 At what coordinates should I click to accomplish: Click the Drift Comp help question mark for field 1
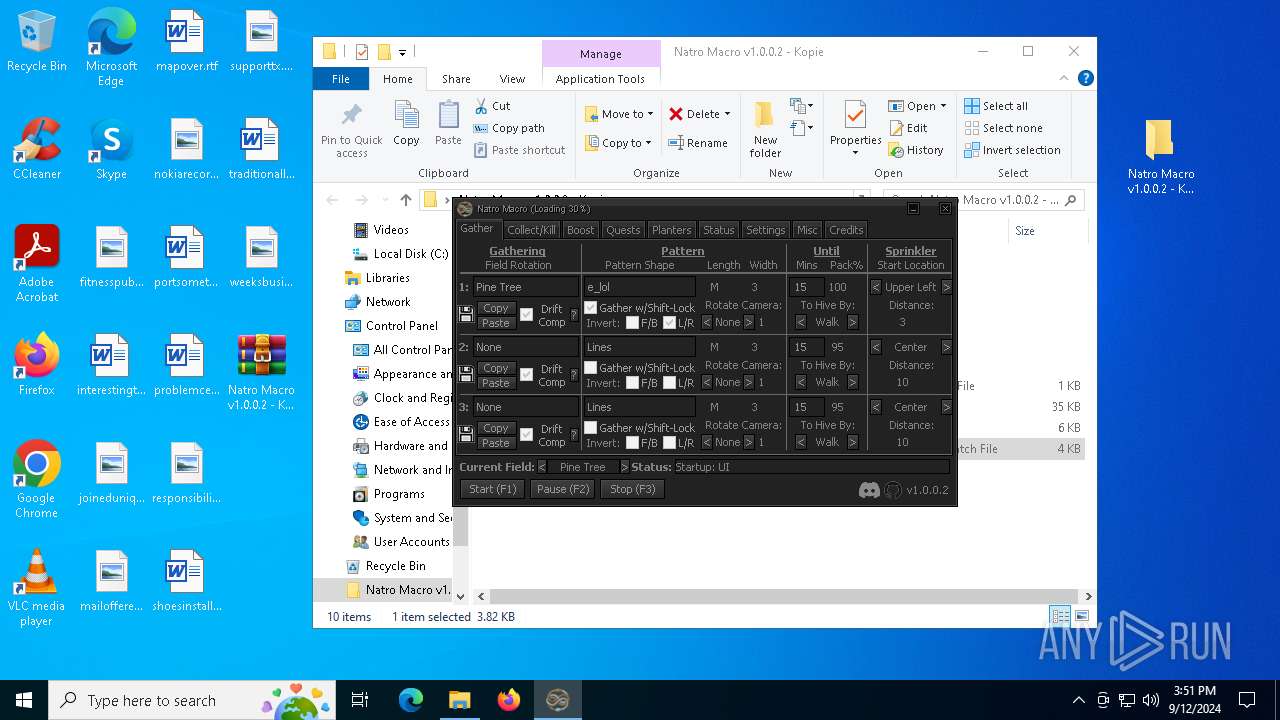pos(574,316)
